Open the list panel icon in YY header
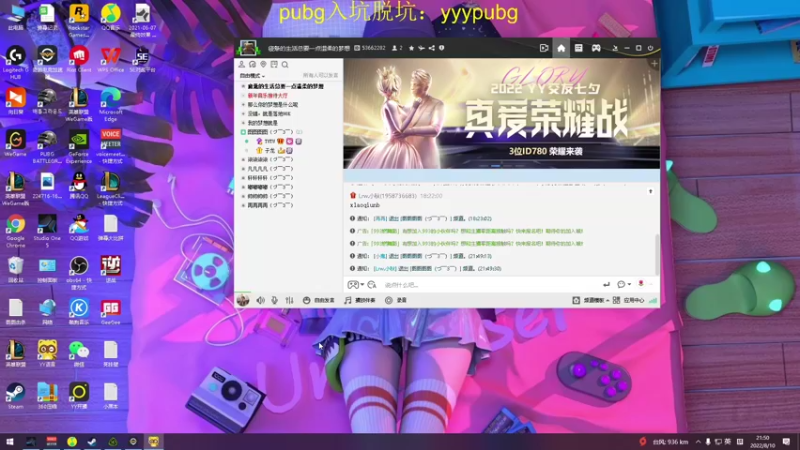800x450 pixels. click(x=578, y=48)
